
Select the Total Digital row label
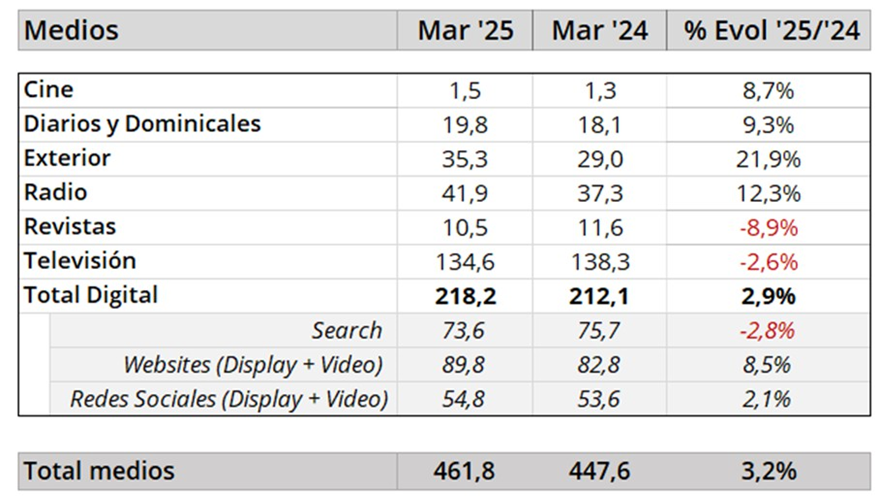91,295
